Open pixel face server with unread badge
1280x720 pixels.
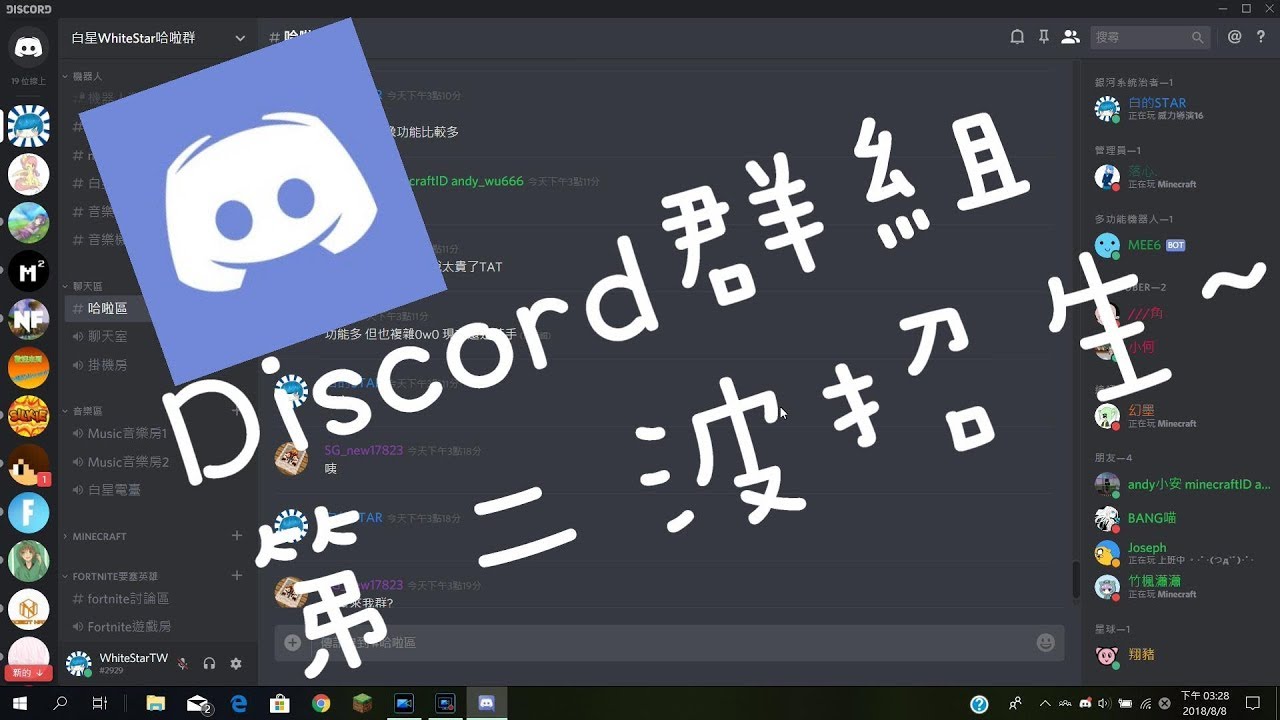[28, 465]
